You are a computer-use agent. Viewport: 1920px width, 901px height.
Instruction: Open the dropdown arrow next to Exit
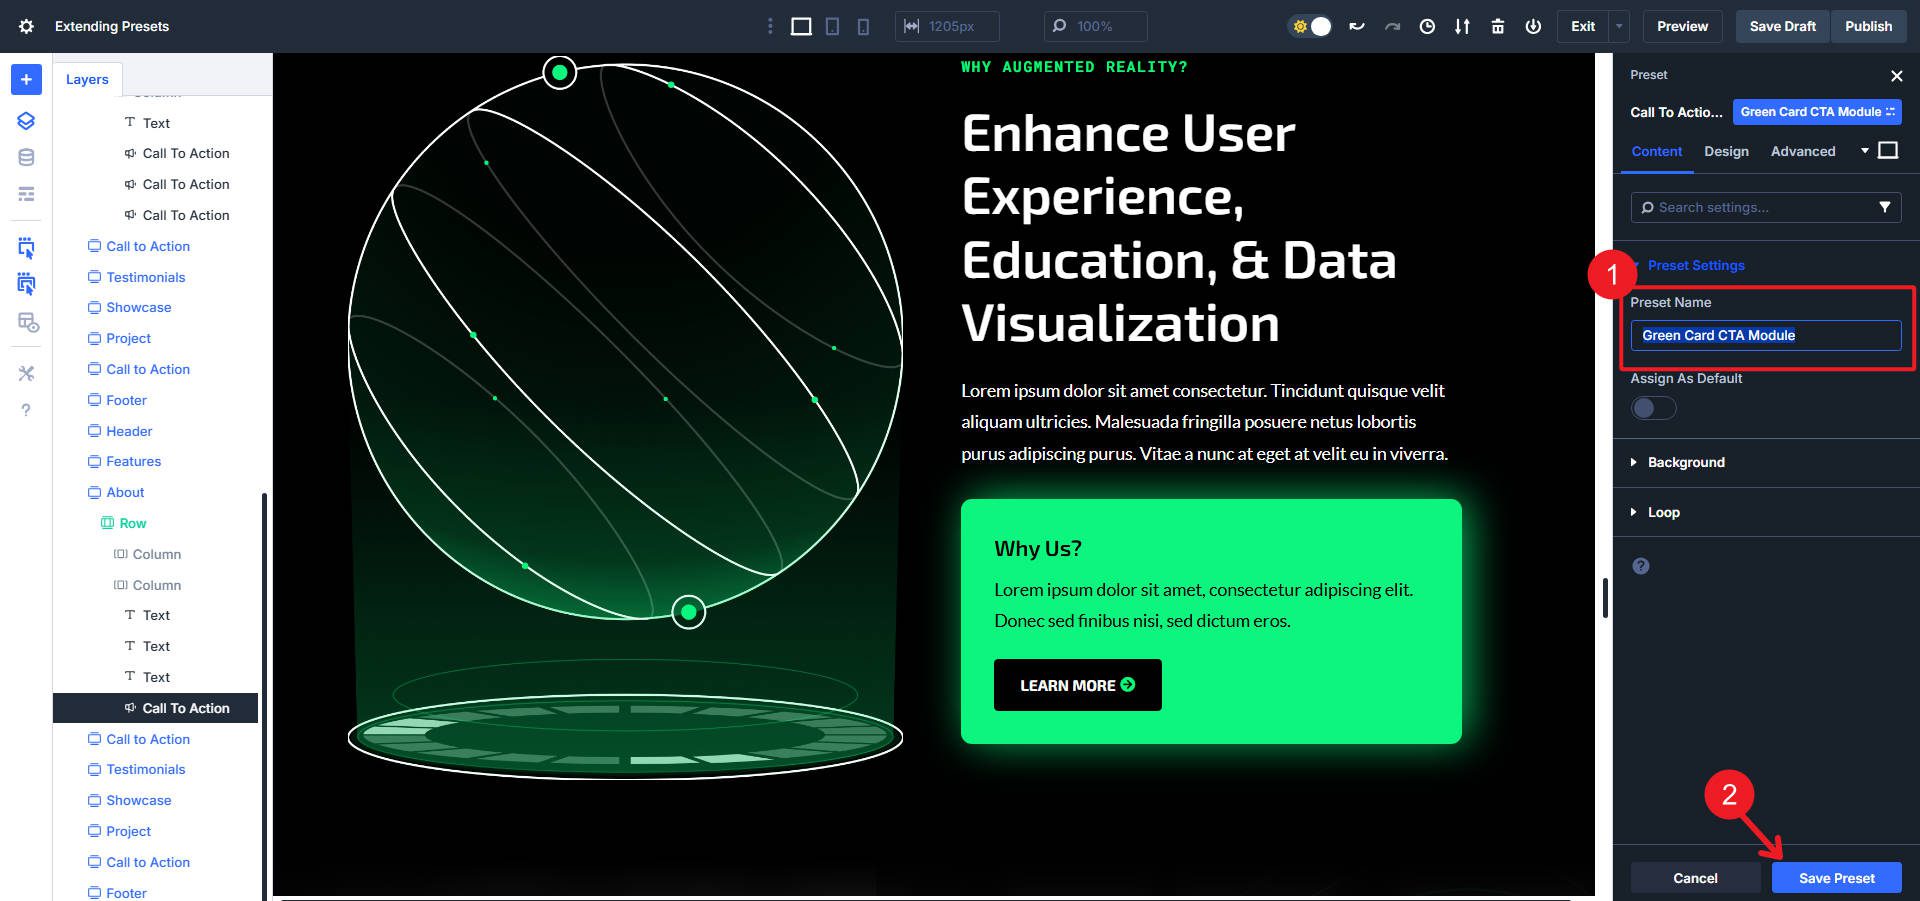click(x=1619, y=26)
